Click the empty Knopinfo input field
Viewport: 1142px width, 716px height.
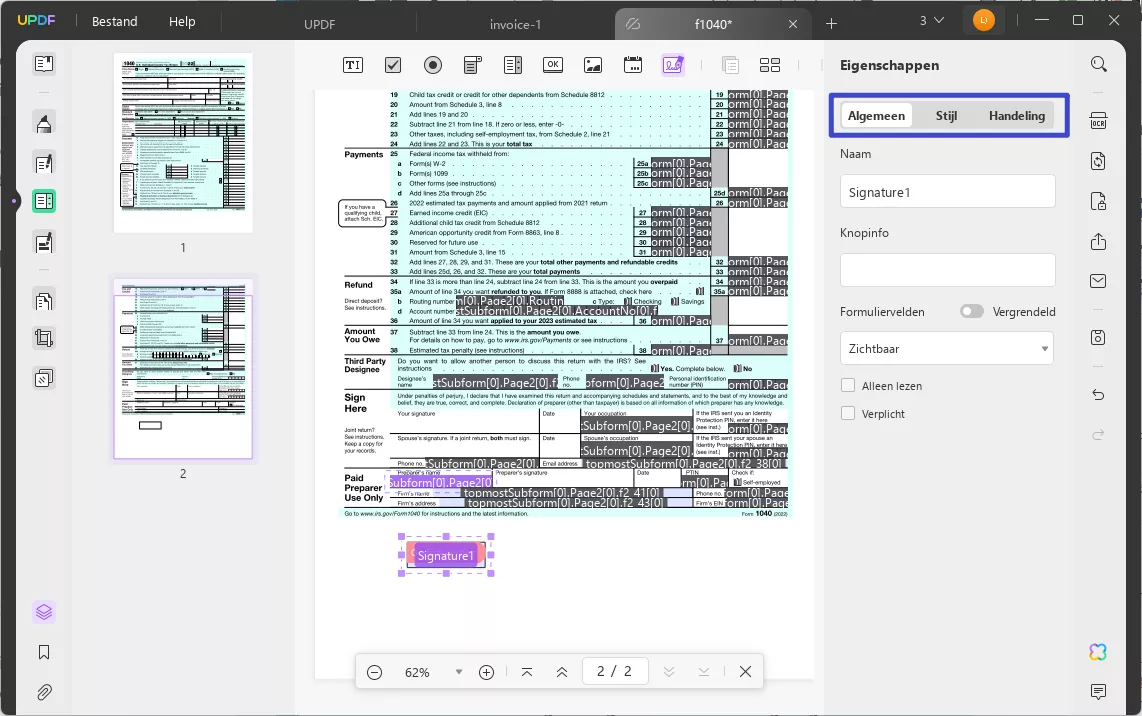[x=947, y=270]
